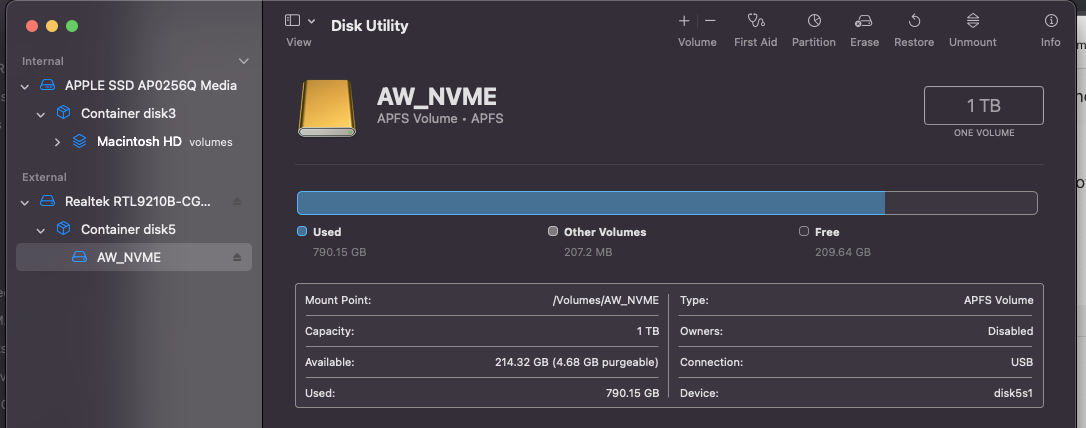Collapse the APPLE SSD AP0256Q Media tree
Viewport: 1086px width, 428px height.
point(25,86)
